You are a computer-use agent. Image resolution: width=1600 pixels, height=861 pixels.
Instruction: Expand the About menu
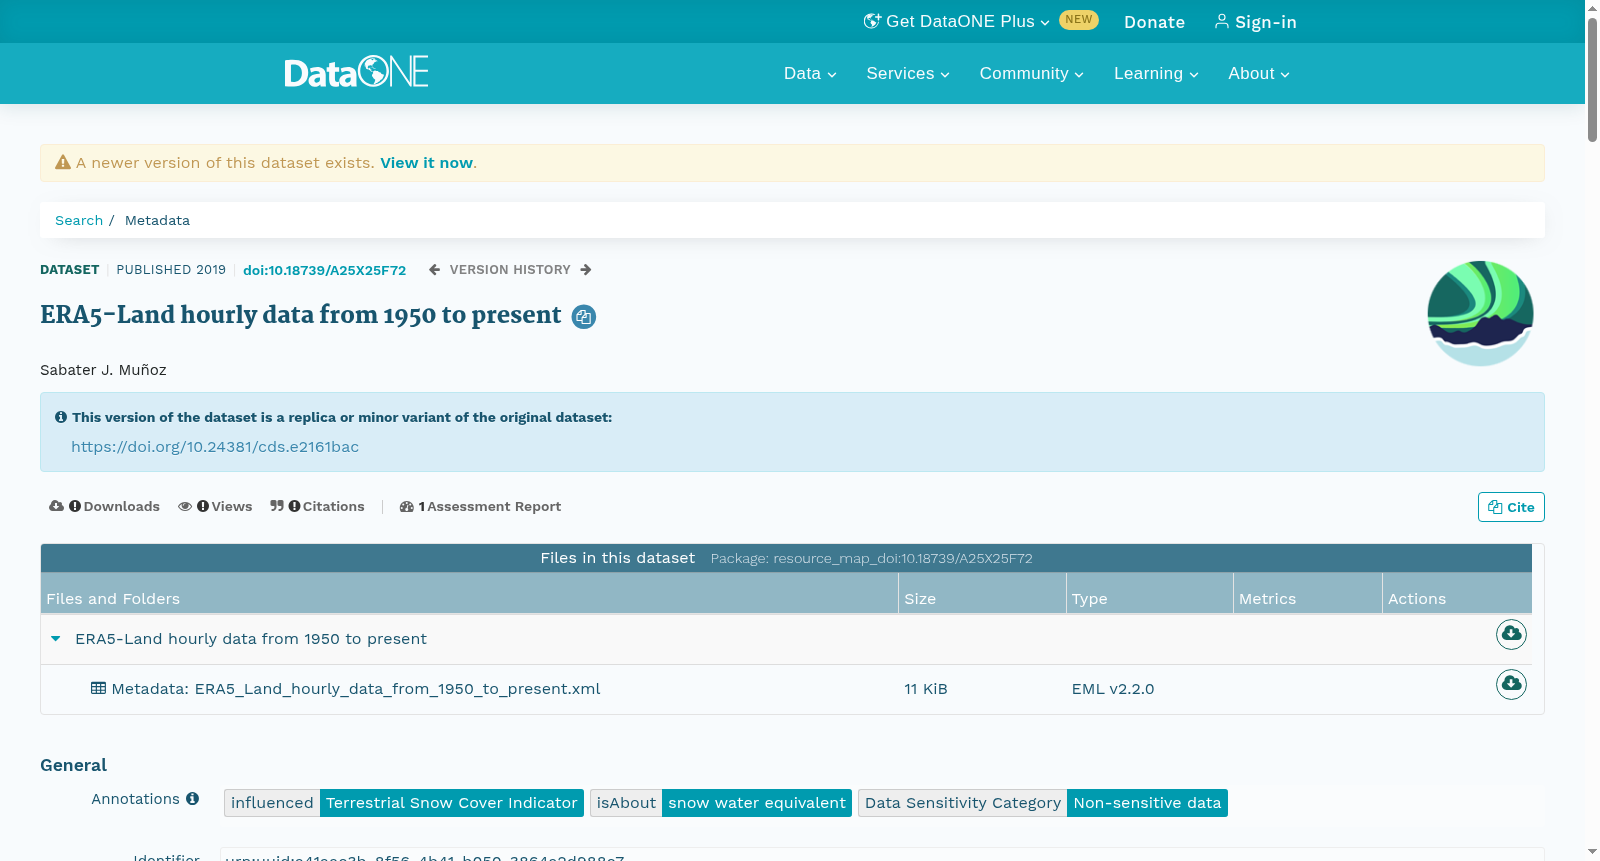coord(1259,74)
